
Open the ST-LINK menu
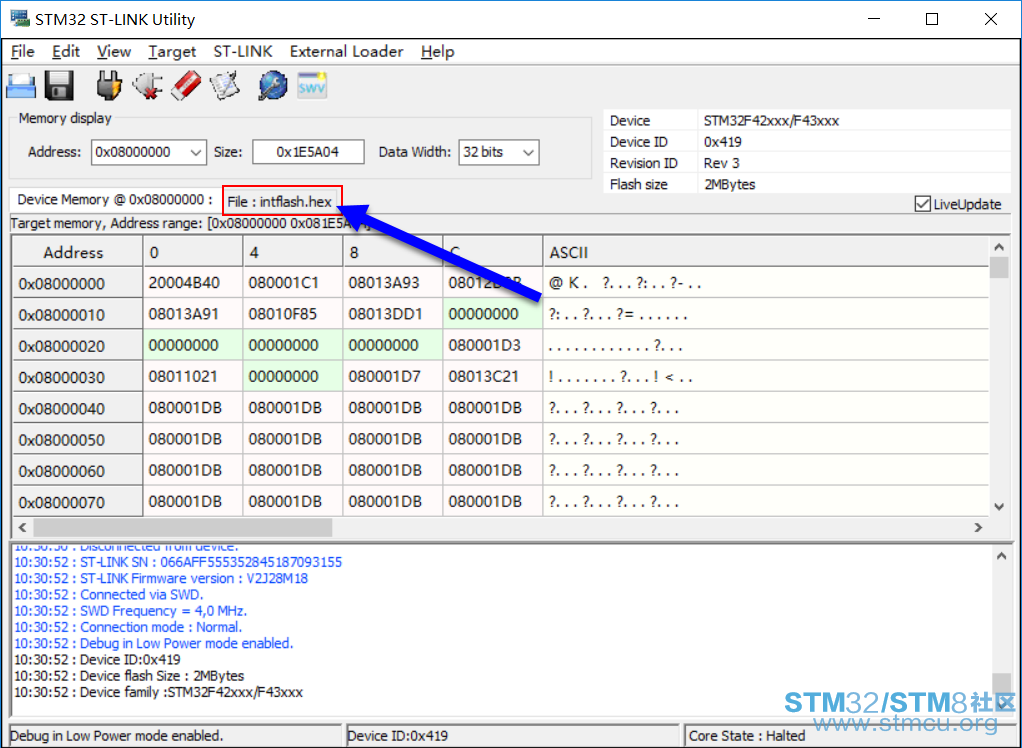coord(242,51)
